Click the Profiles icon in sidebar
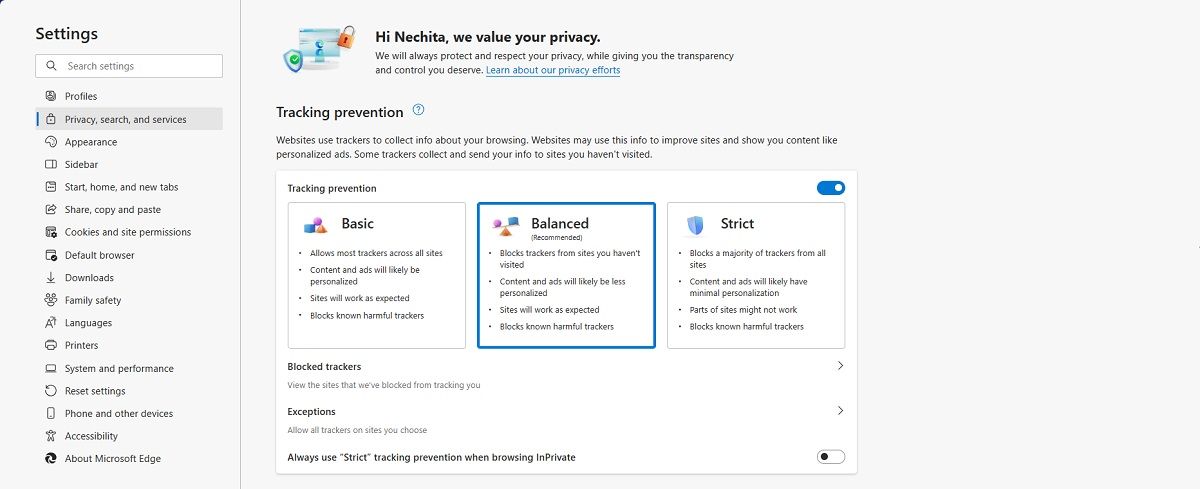Viewport: 1200px width, 489px height. 51,96
